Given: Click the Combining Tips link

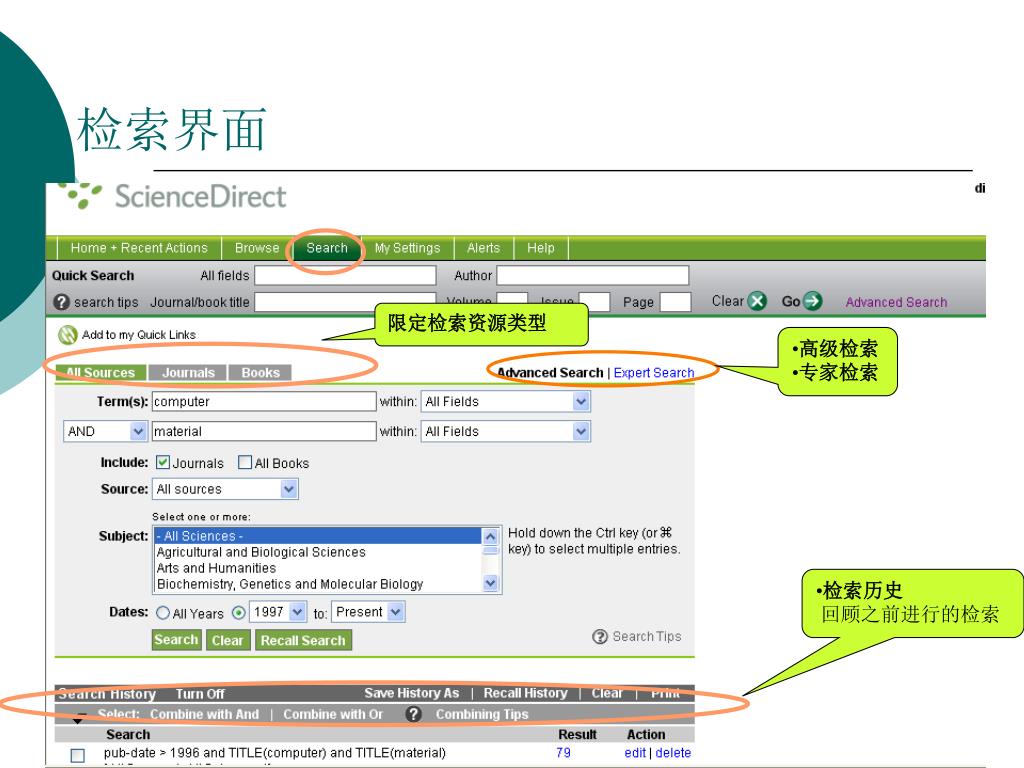Looking at the screenshot, I should coord(482,714).
